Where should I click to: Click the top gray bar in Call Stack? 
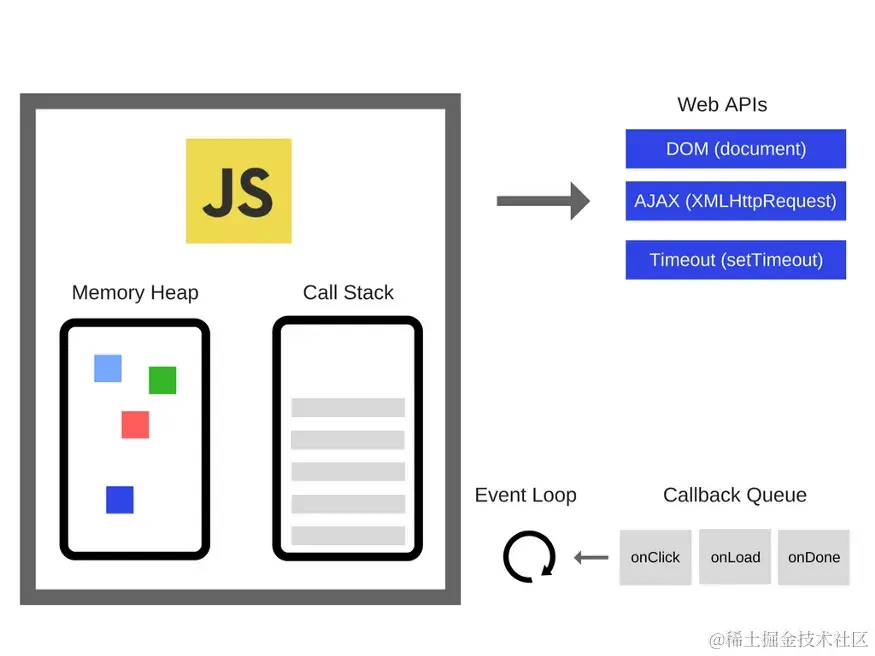347,407
